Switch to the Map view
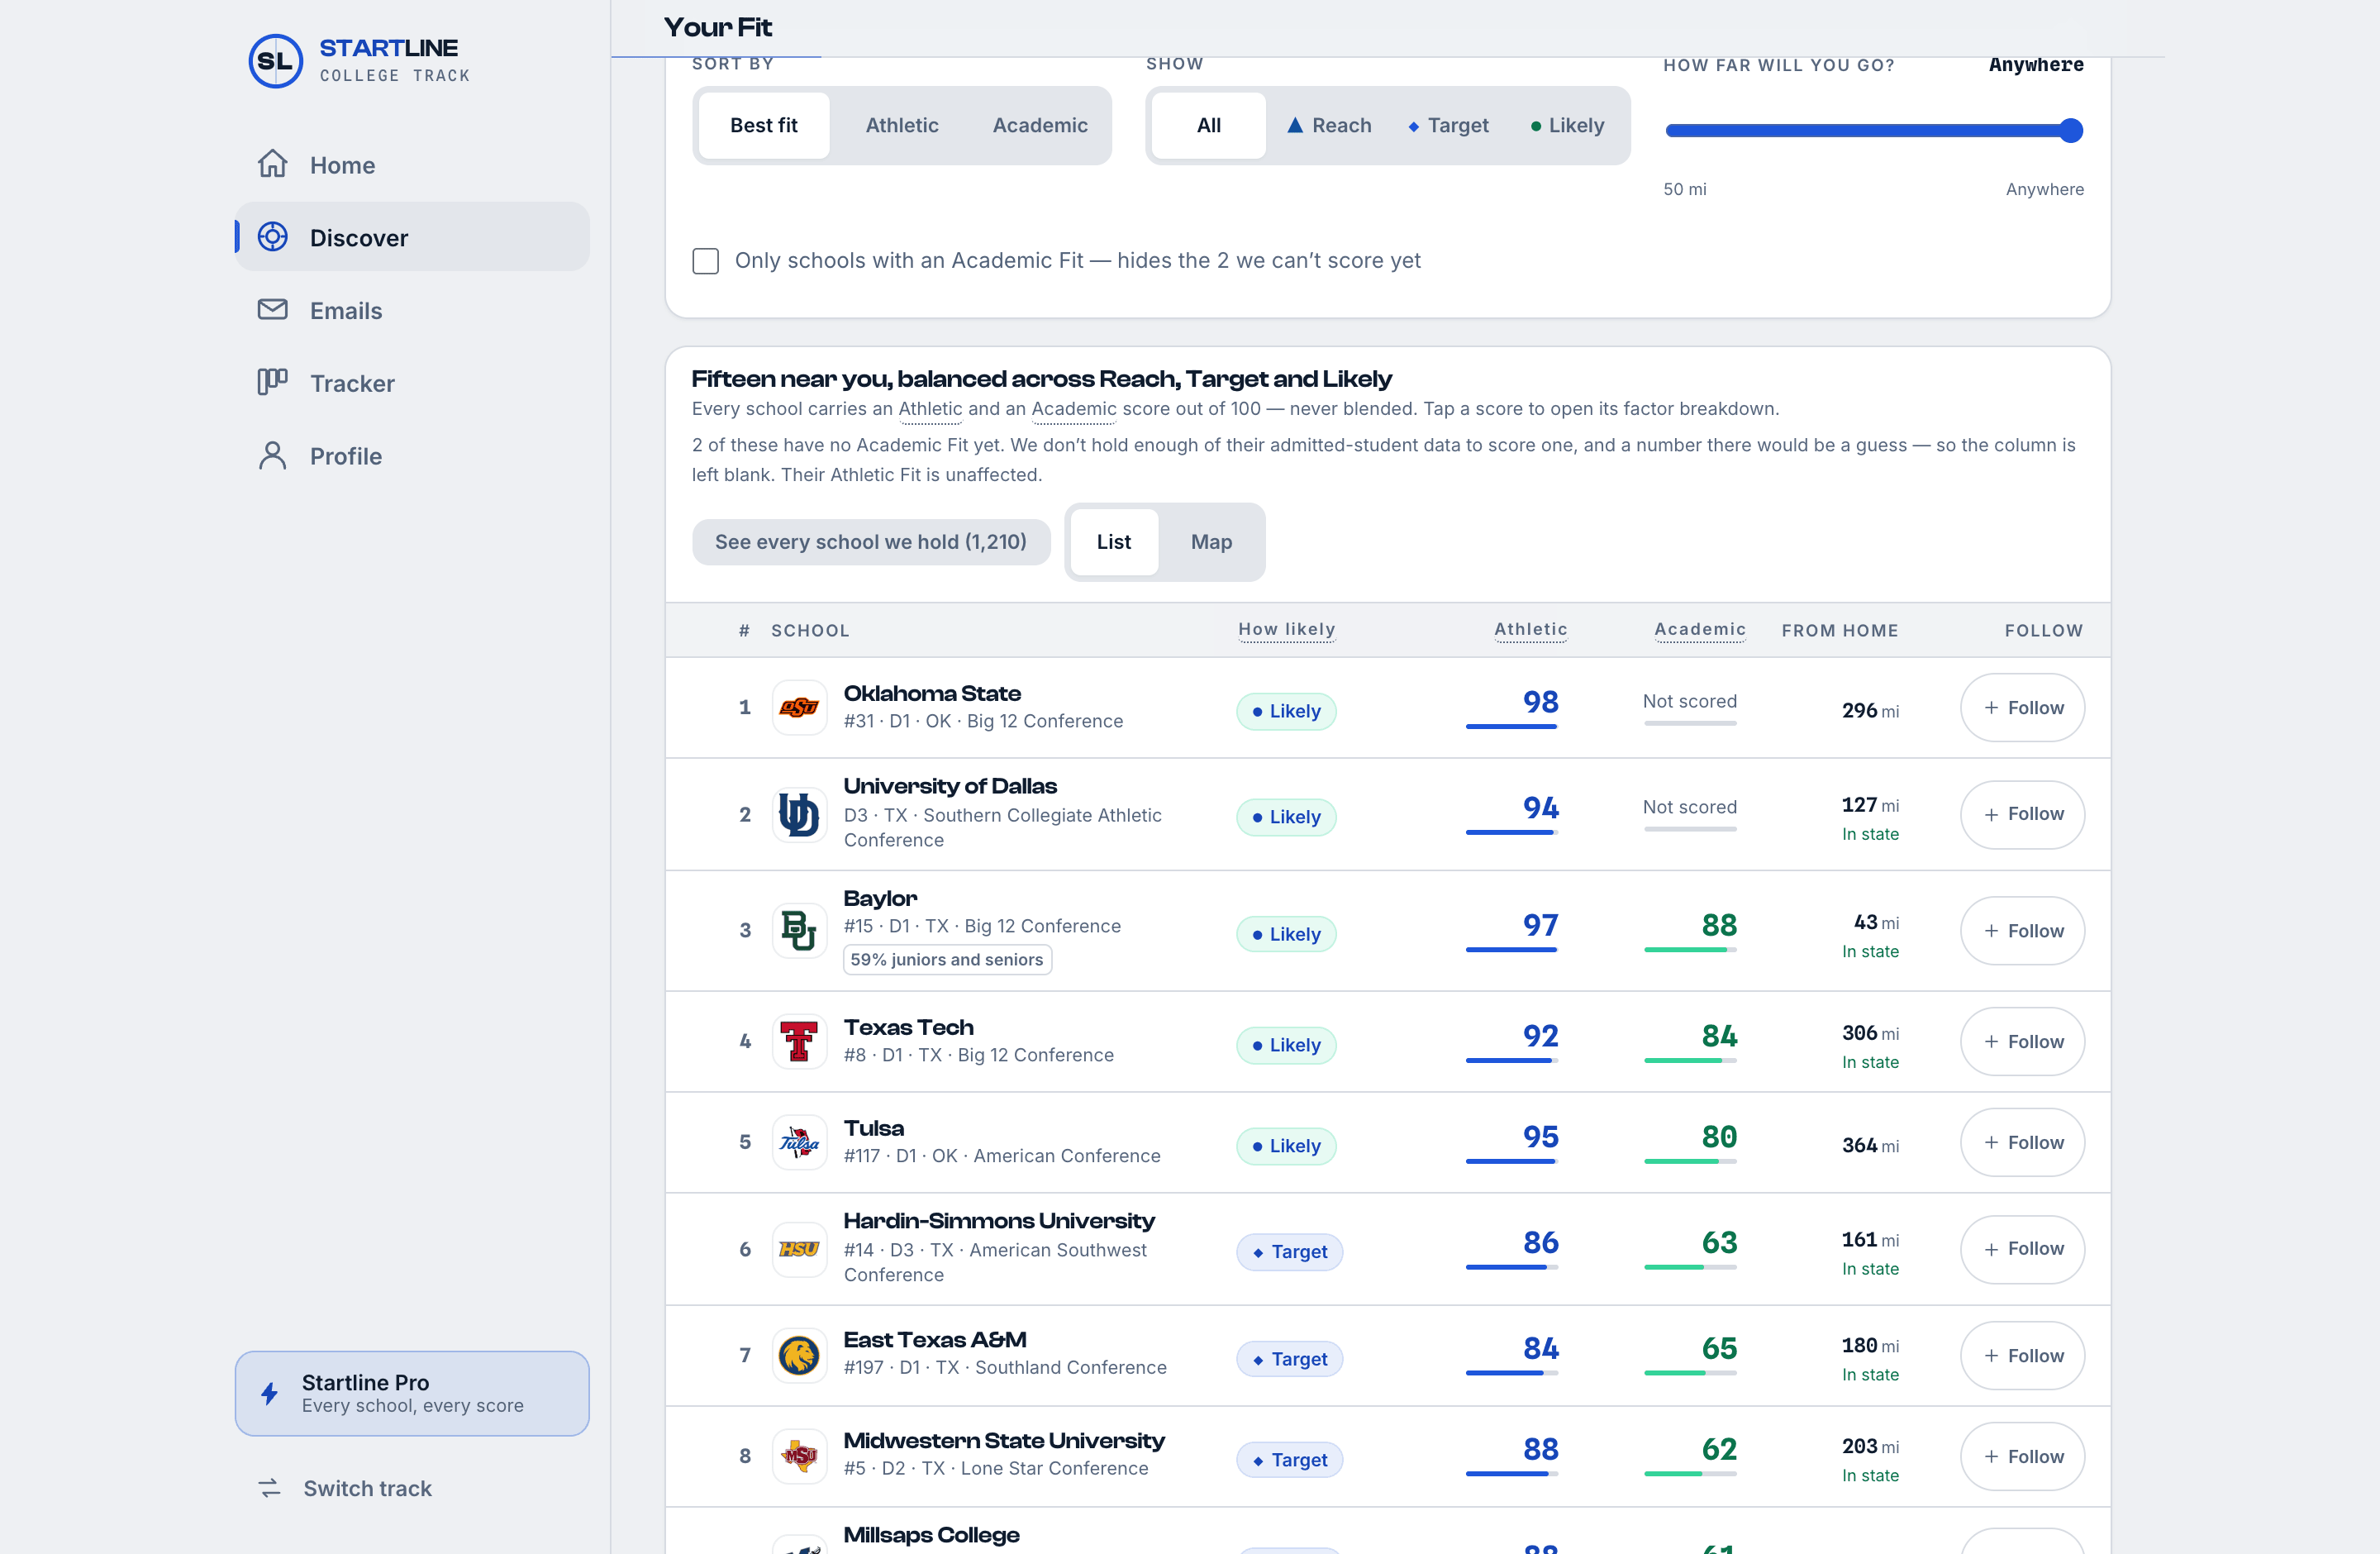2380x1554 pixels. (x=1211, y=542)
